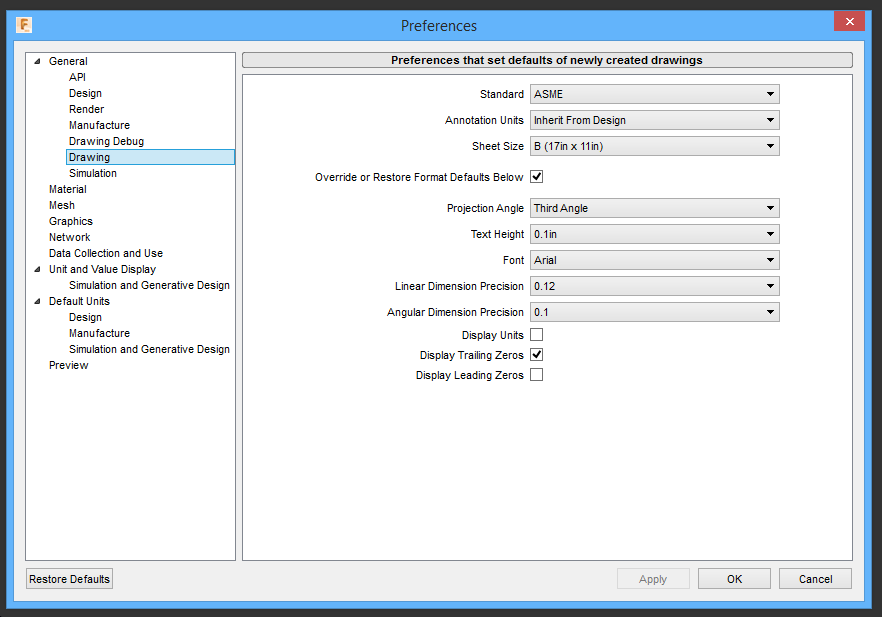Collapse the Unit and Value Display triangle
The image size is (882, 617).
coord(38,269)
